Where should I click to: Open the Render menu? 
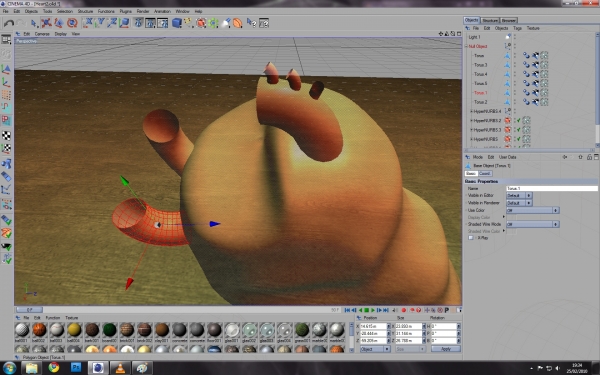tap(143, 11)
